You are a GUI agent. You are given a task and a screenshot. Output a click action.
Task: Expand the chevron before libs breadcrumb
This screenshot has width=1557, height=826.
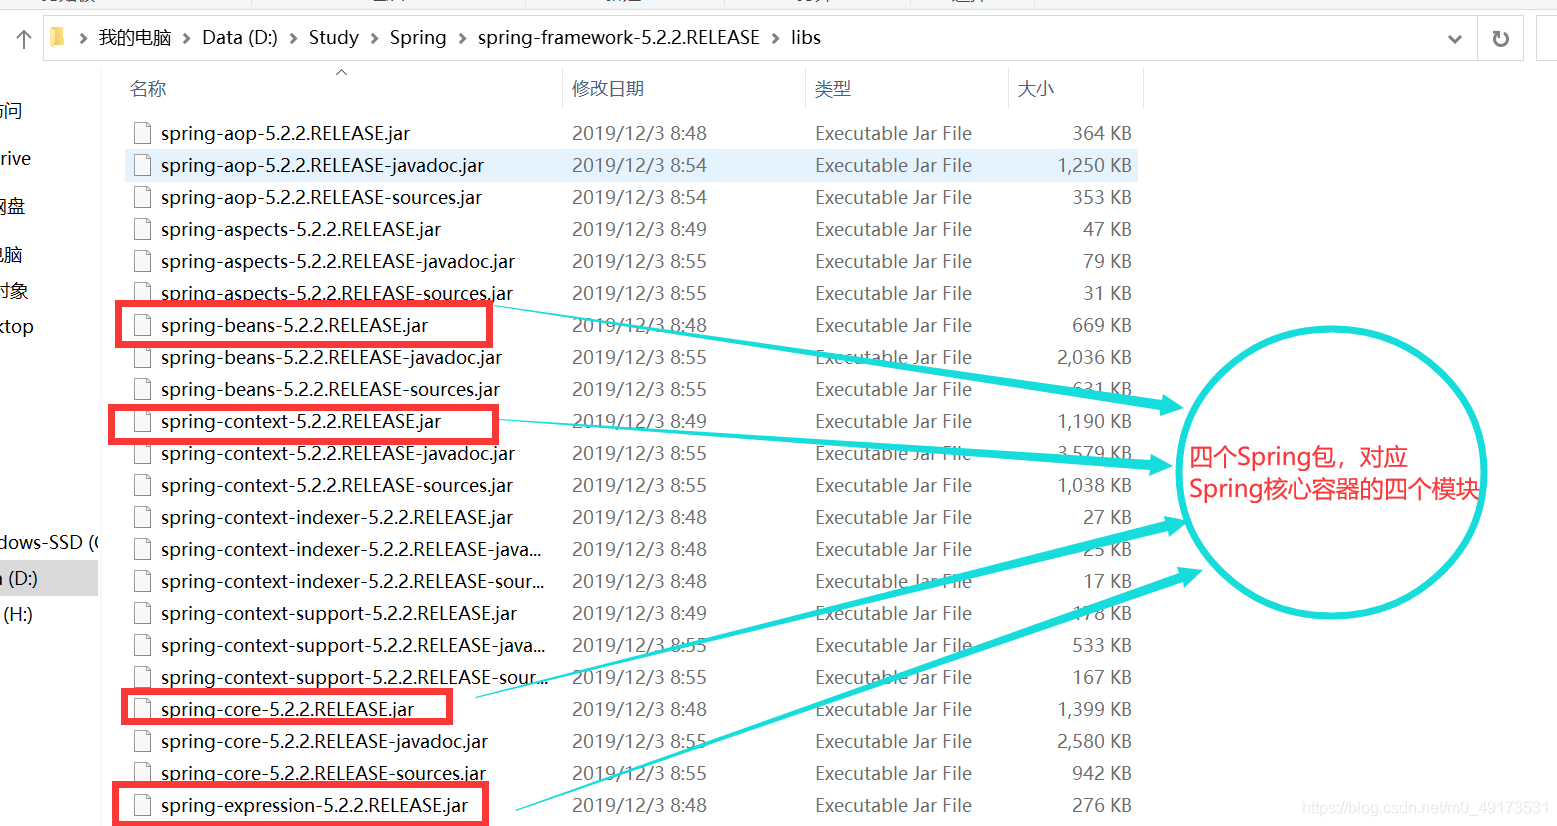(x=776, y=39)
